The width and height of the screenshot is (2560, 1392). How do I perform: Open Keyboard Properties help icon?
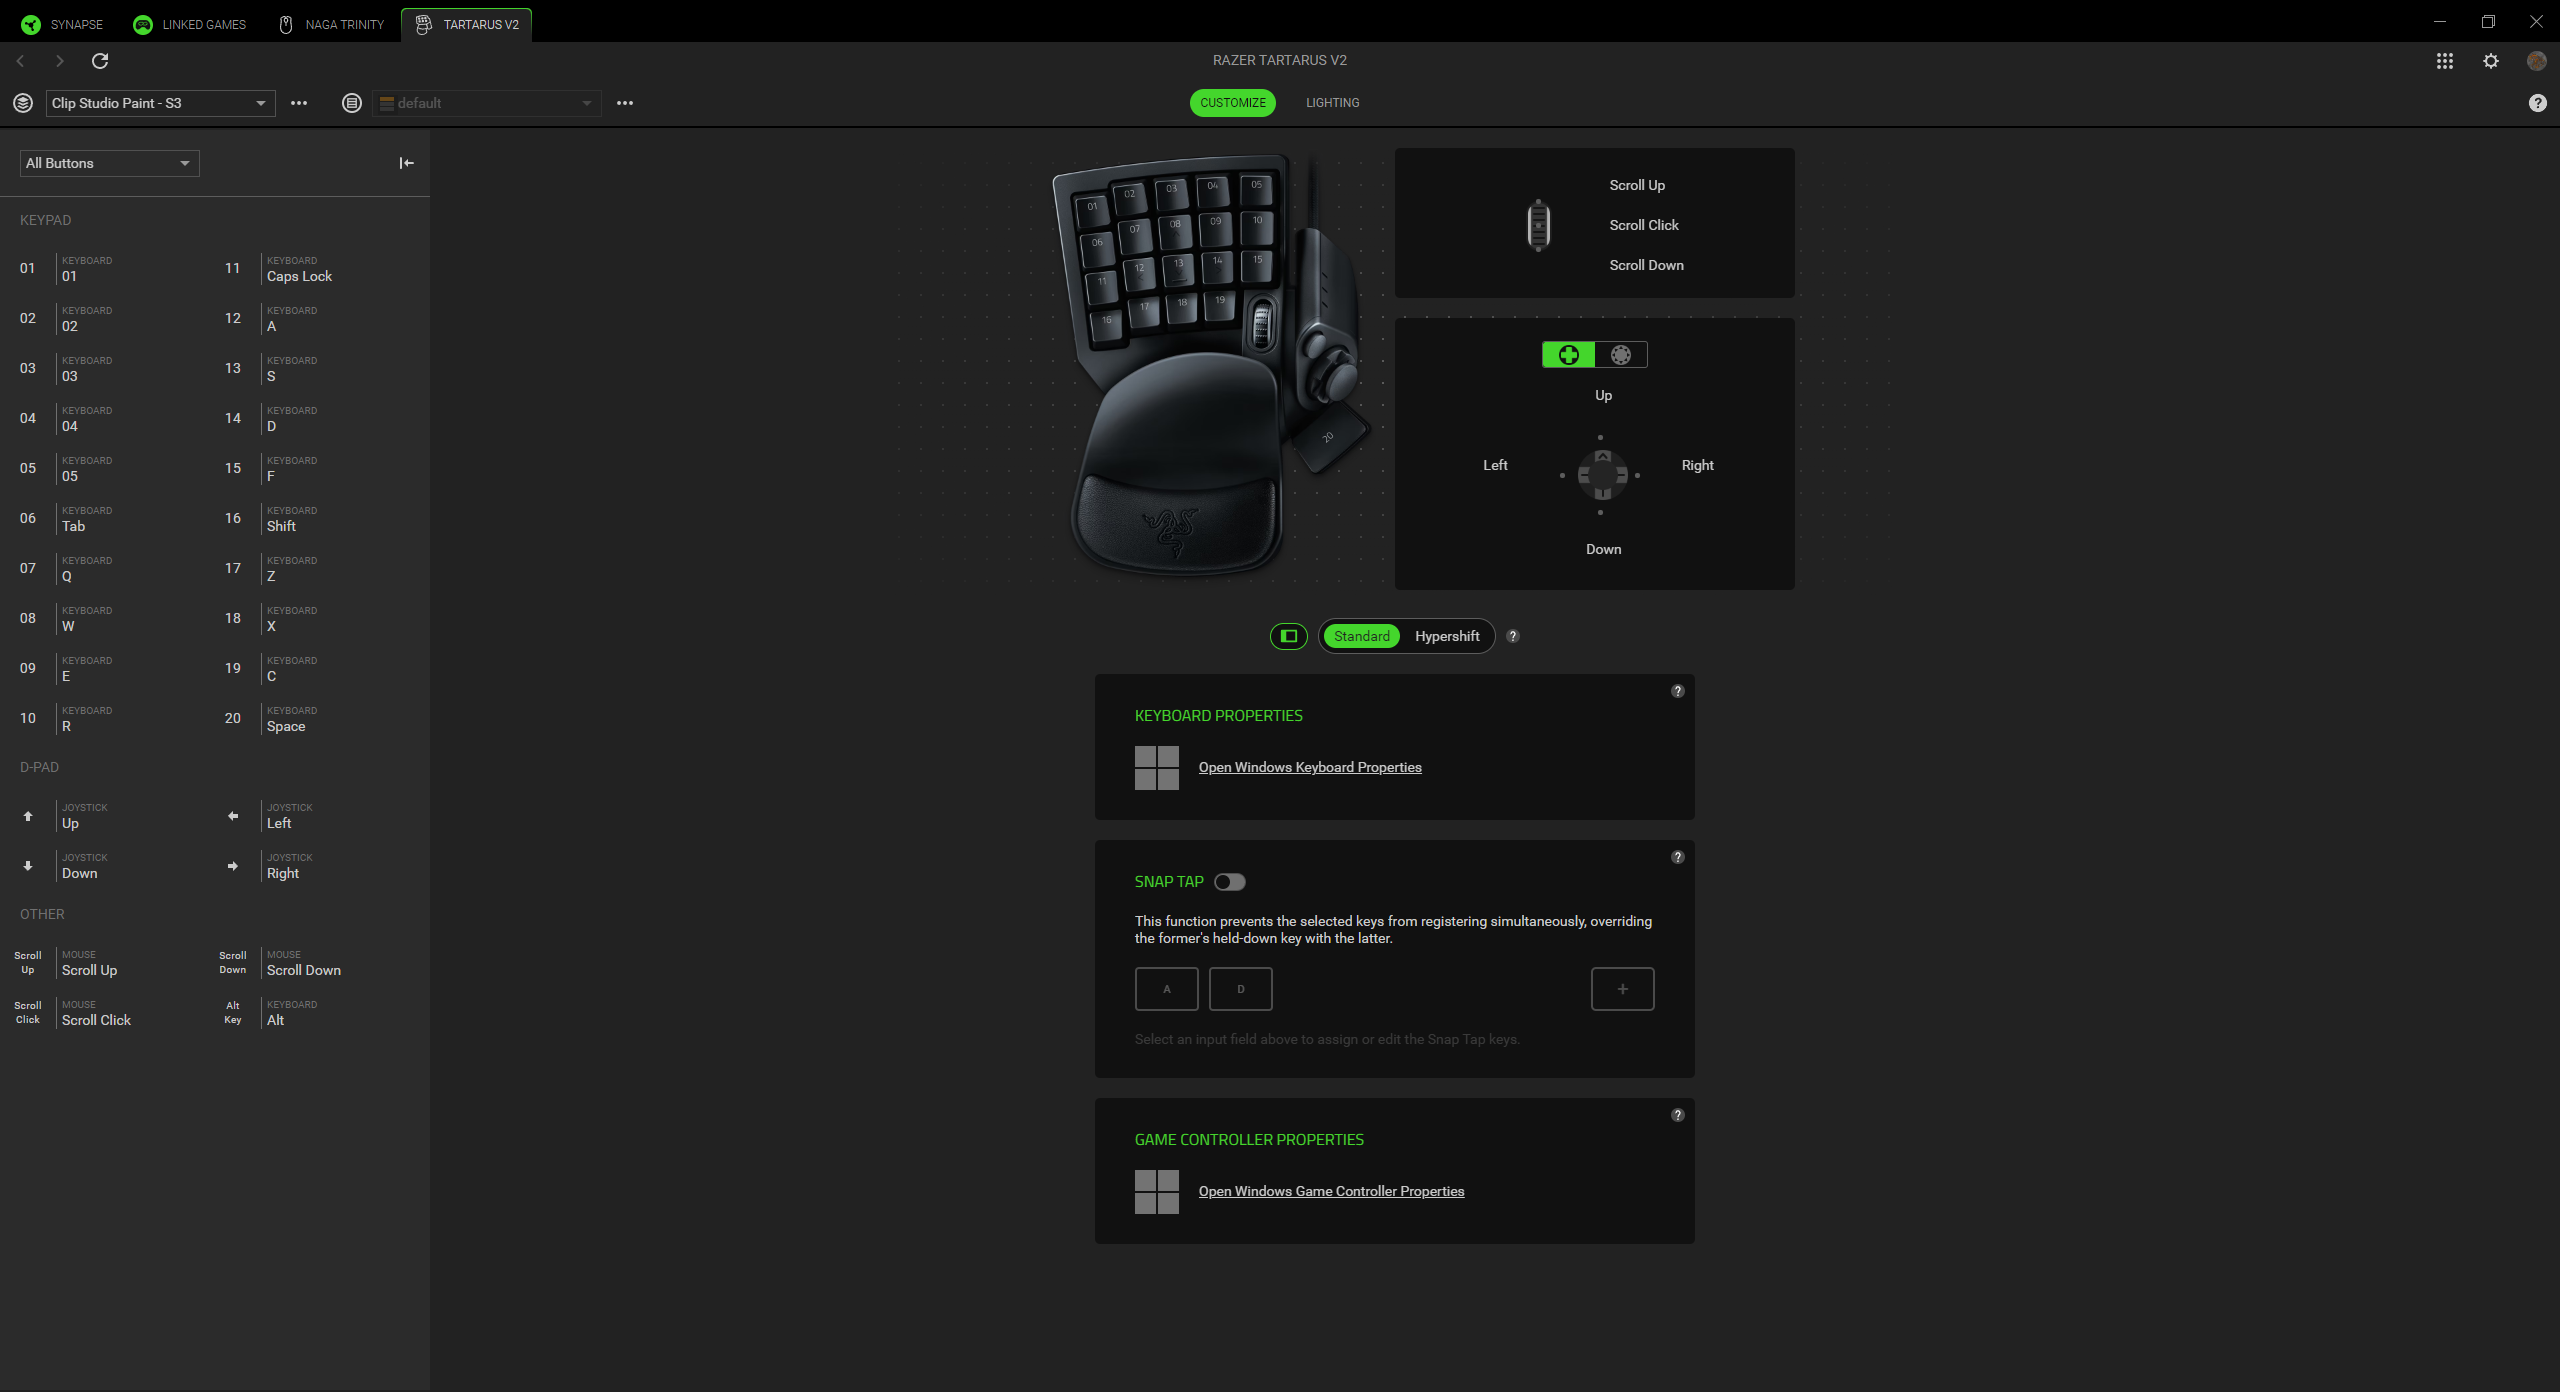(1678, 691)
